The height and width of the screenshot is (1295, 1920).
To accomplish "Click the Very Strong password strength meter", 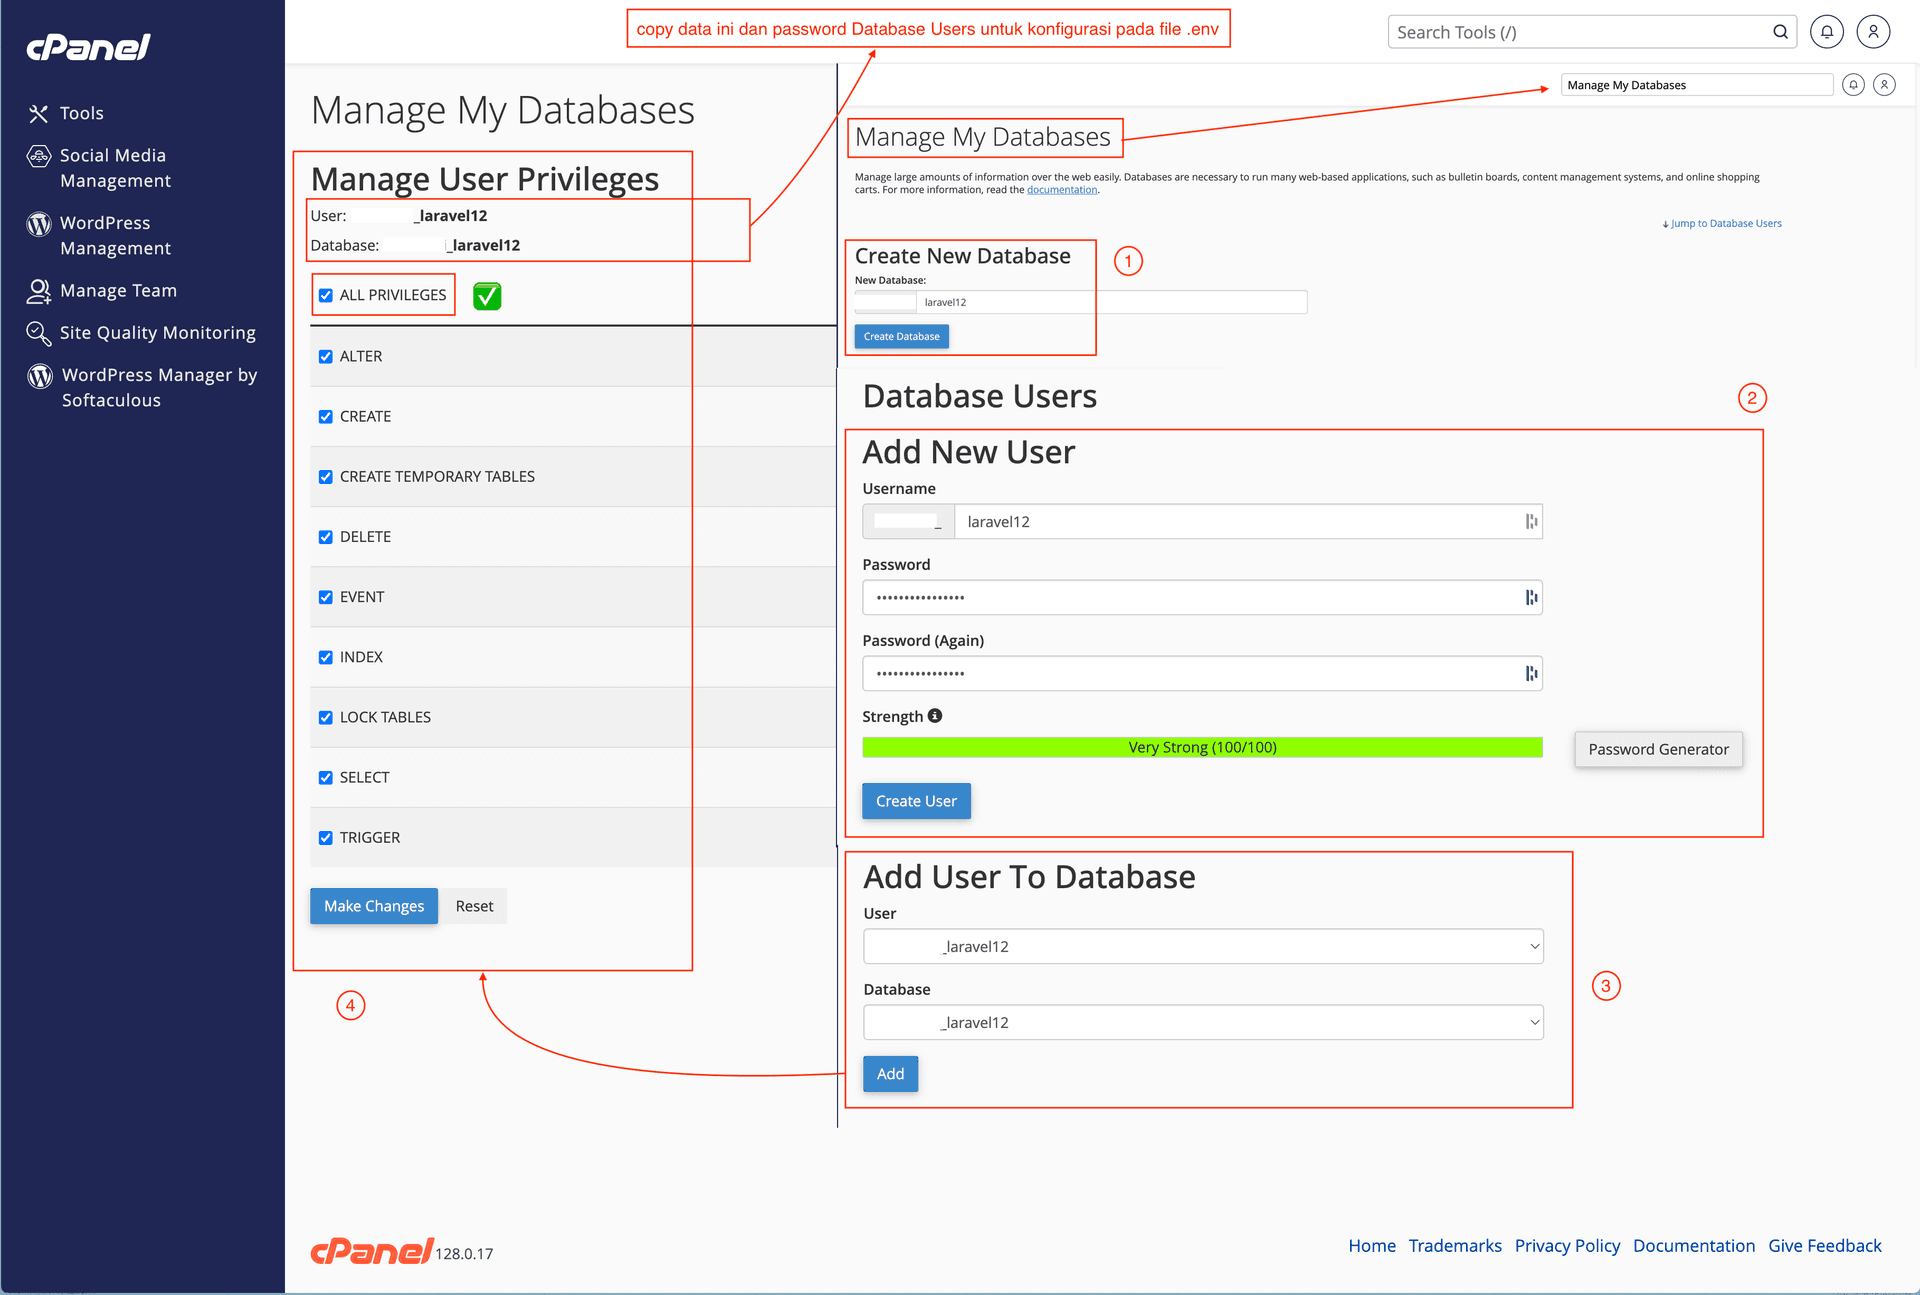I will click(1201, 747).
